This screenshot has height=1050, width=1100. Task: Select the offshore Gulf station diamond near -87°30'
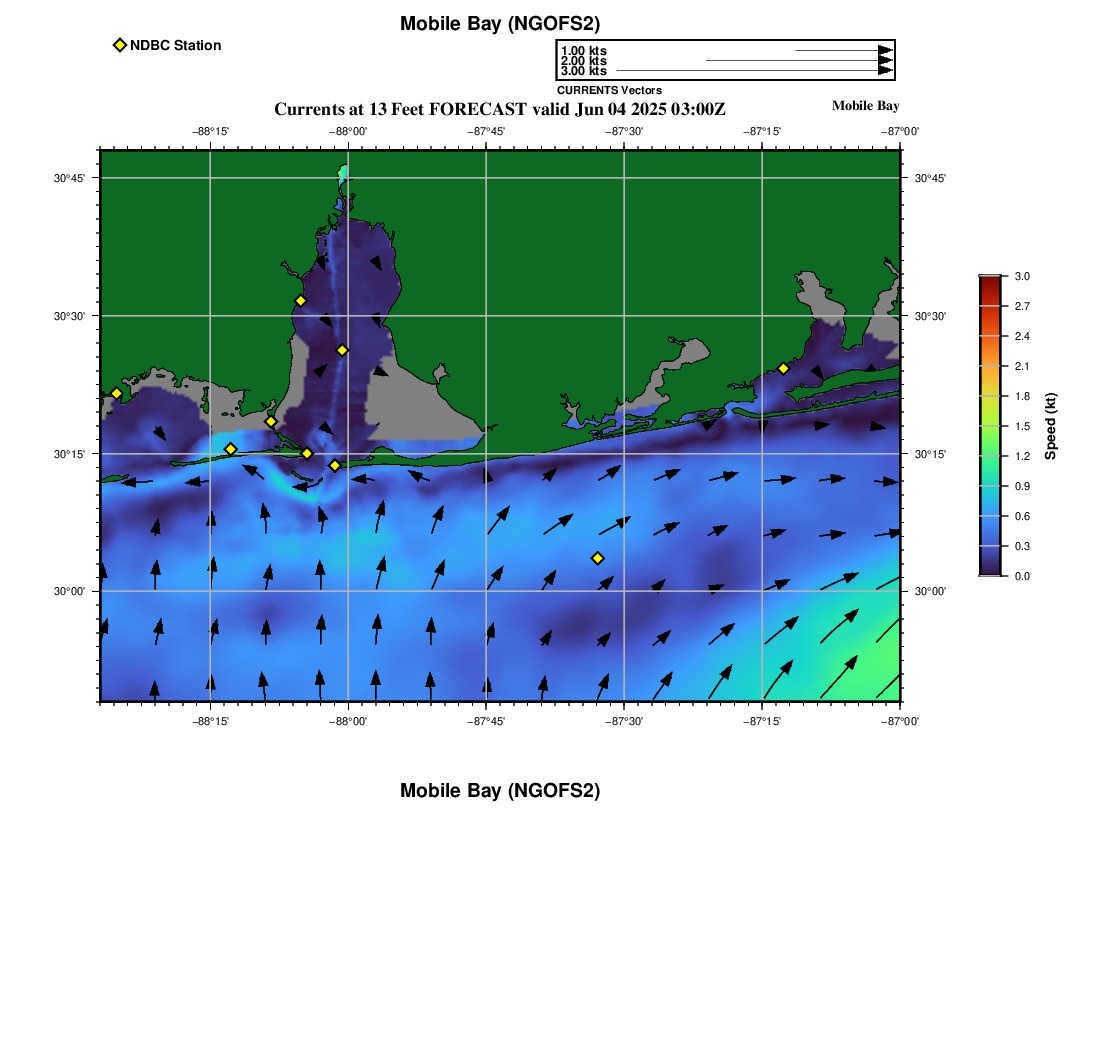tap(598, 558)
